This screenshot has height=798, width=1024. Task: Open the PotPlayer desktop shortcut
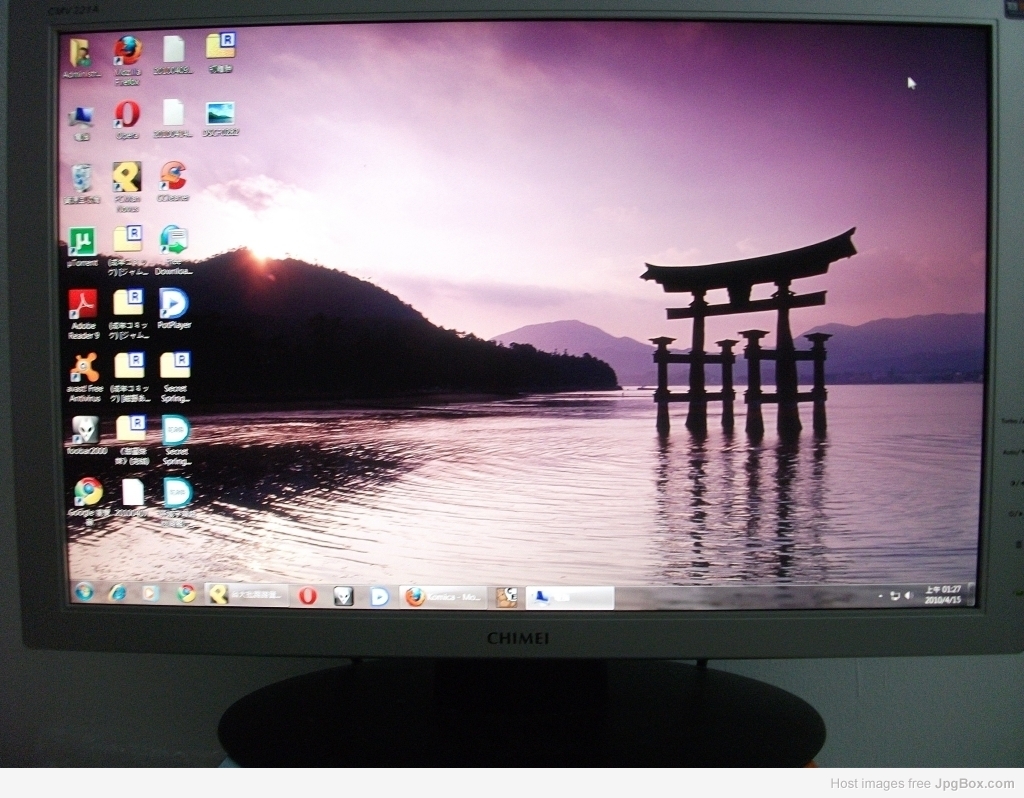(x=174, y=304)
